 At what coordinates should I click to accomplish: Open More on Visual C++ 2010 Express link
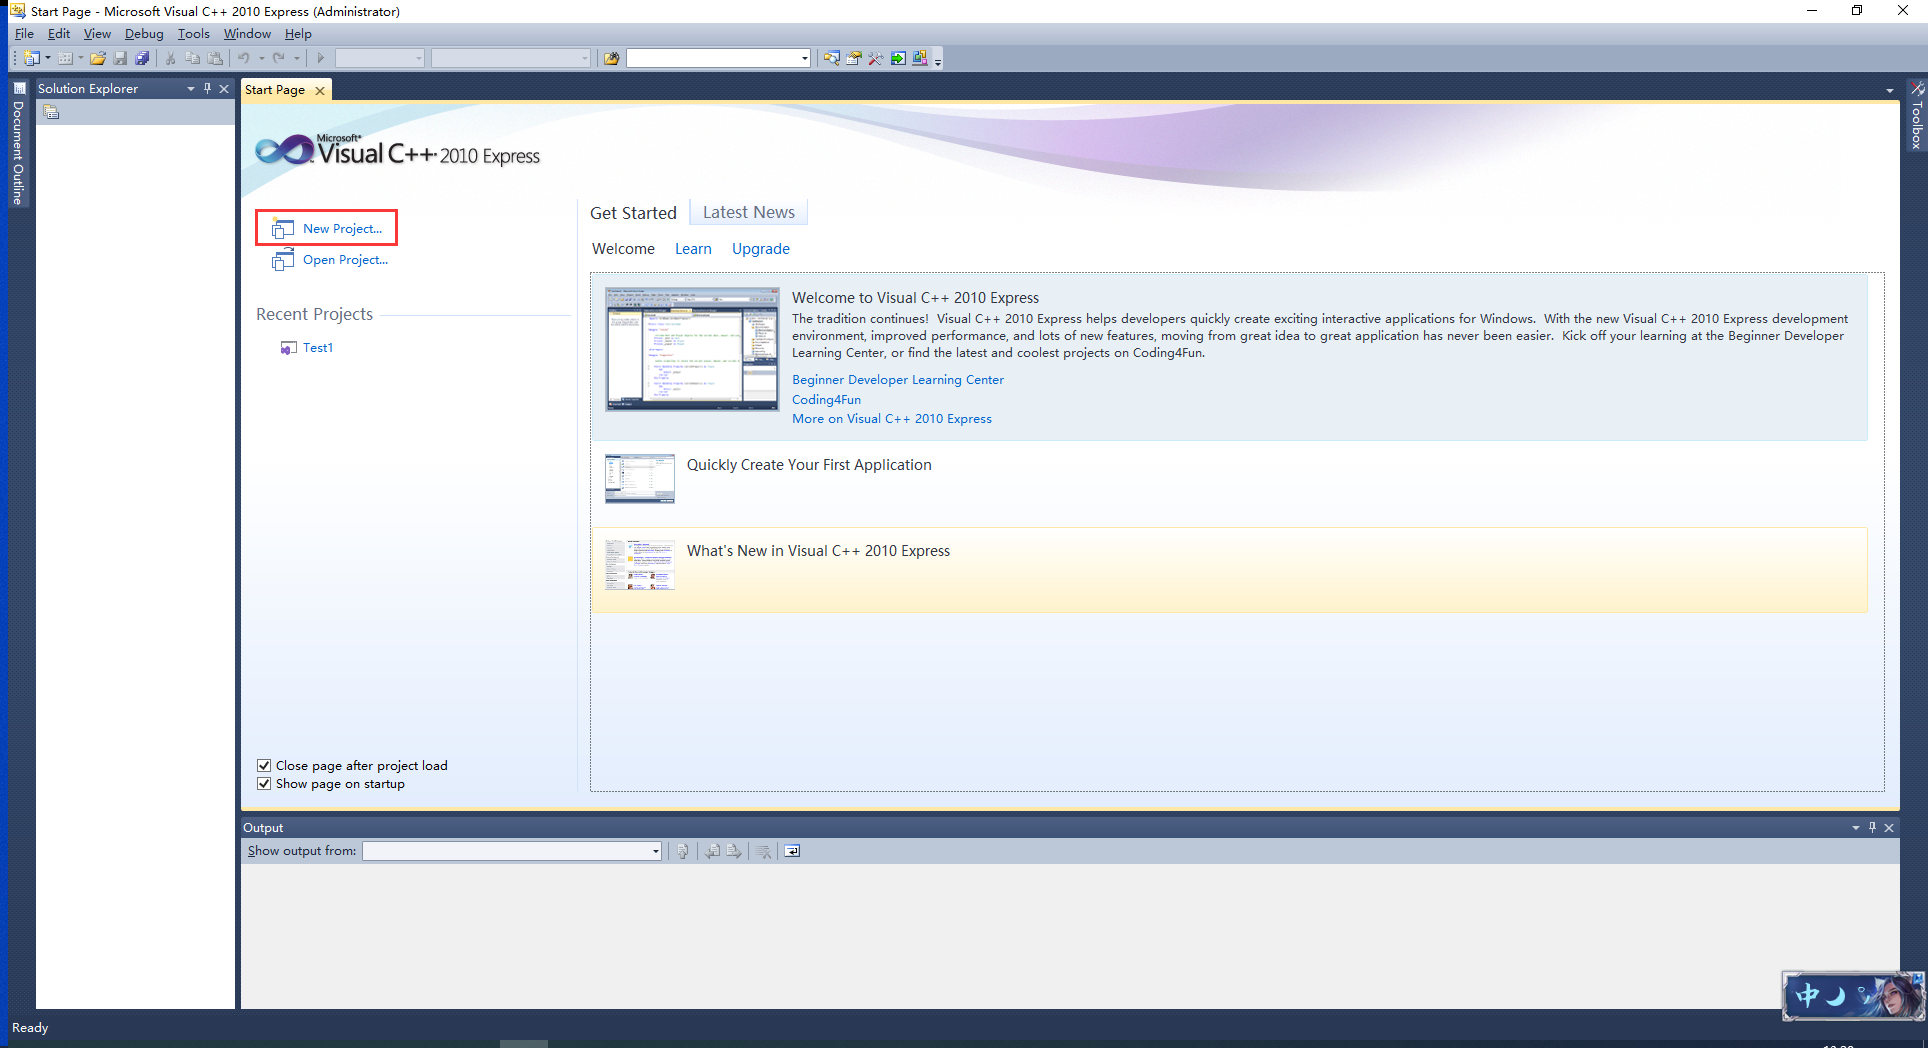pos(892,419)
